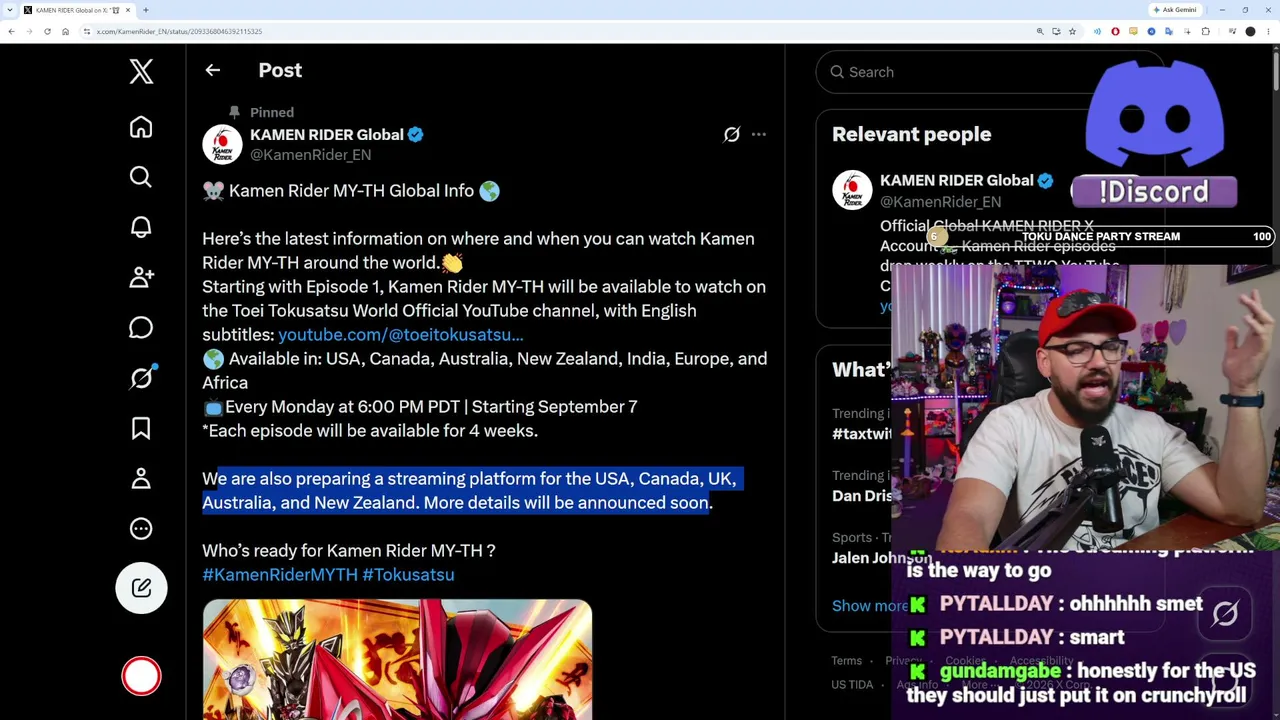Click the Ask Gemini button

[x=1174, y=10]
